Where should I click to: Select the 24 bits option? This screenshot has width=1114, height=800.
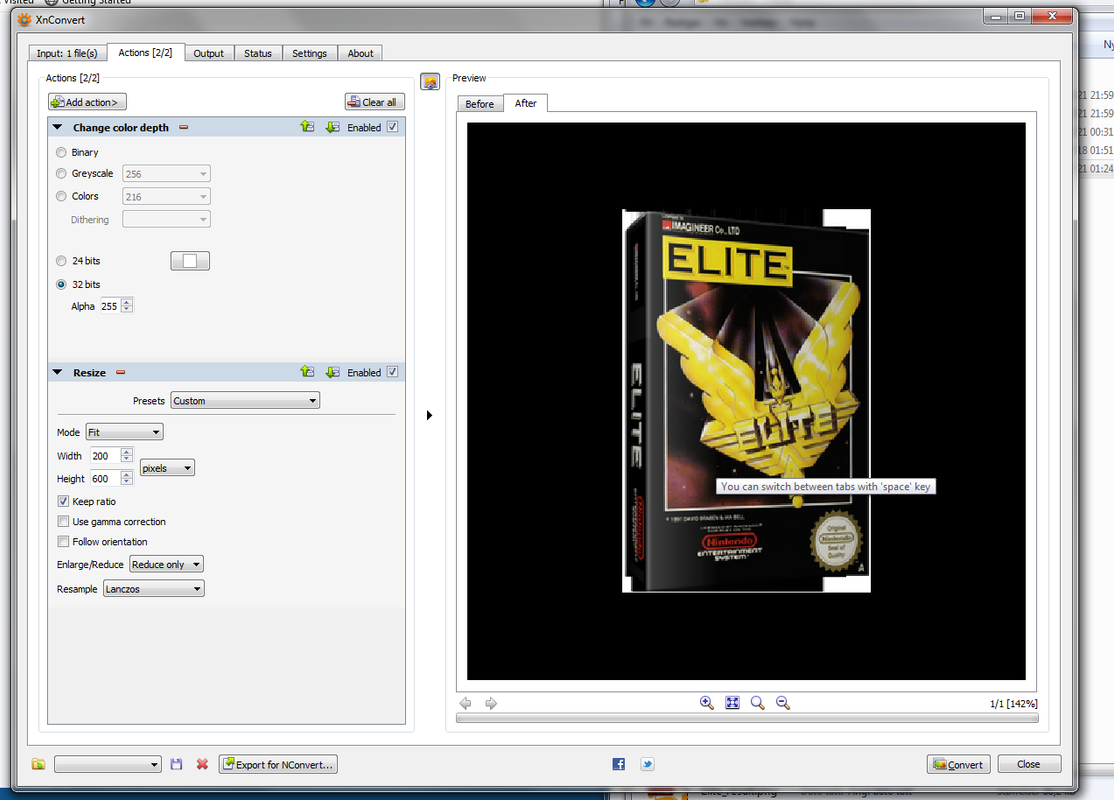pyautogui.click(x=61, y=261)
